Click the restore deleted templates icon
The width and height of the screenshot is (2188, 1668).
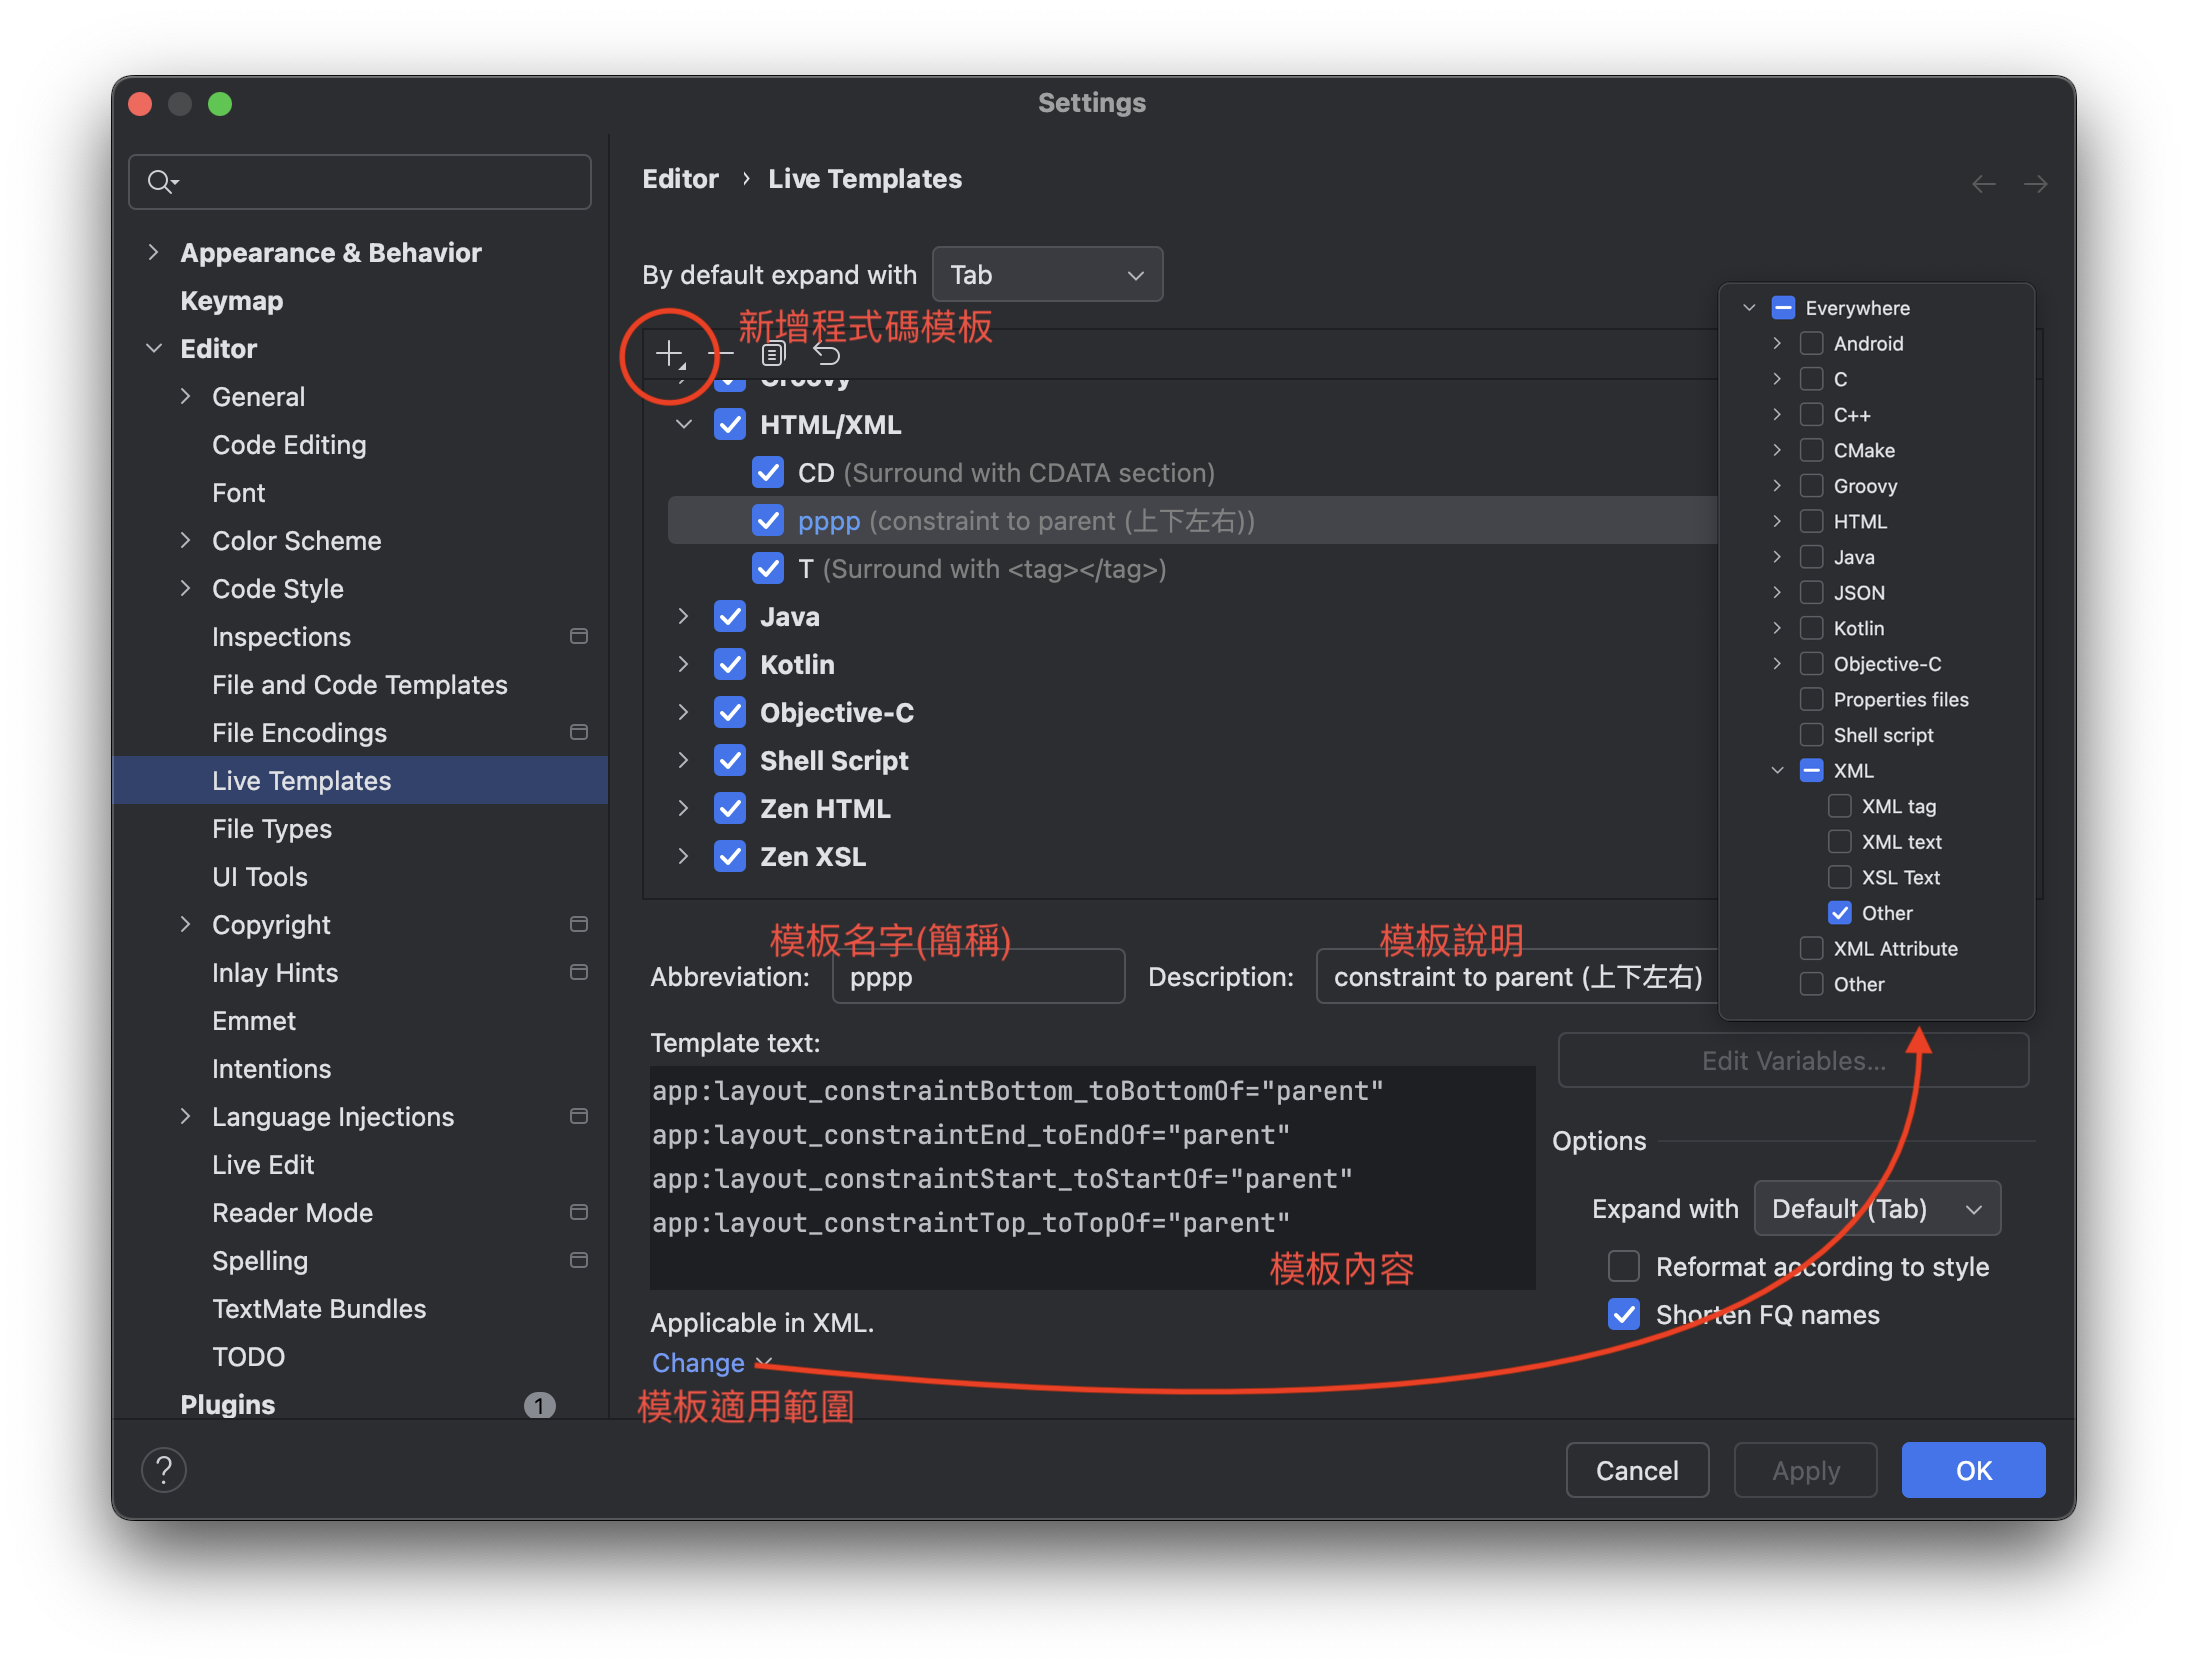tap(825, 353)
